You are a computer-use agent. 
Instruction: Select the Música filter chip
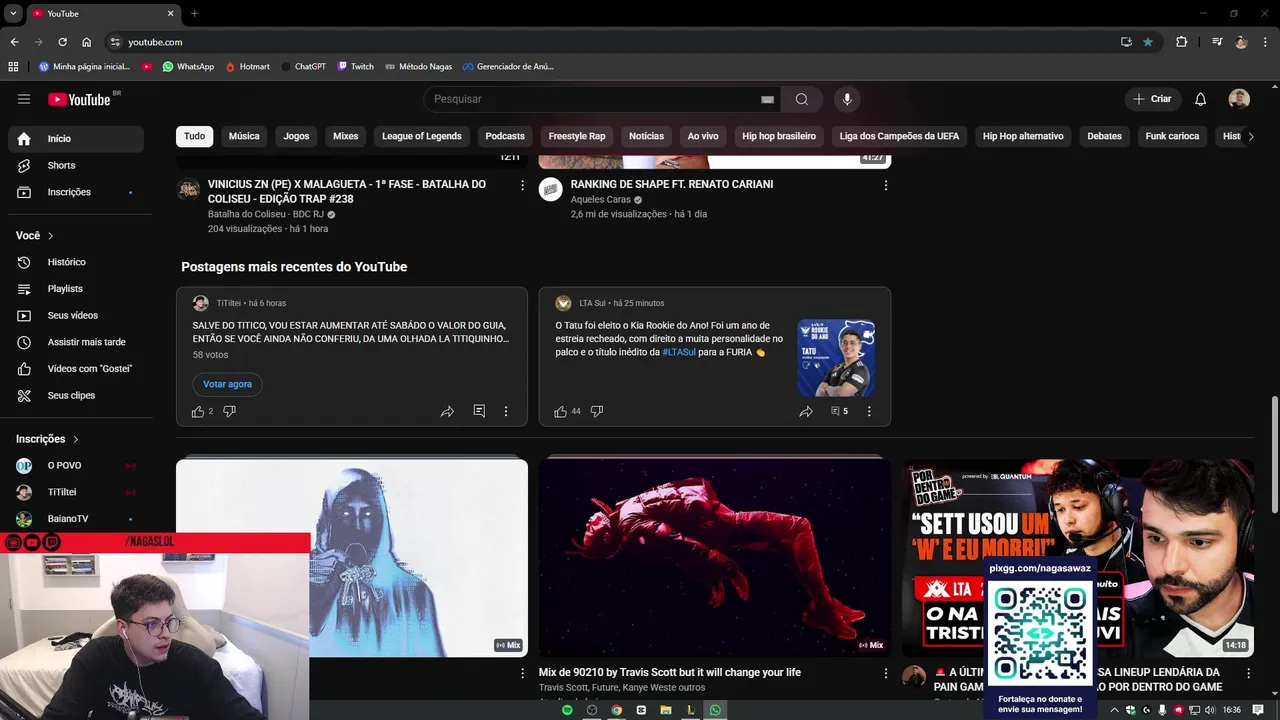click(244, 136)
